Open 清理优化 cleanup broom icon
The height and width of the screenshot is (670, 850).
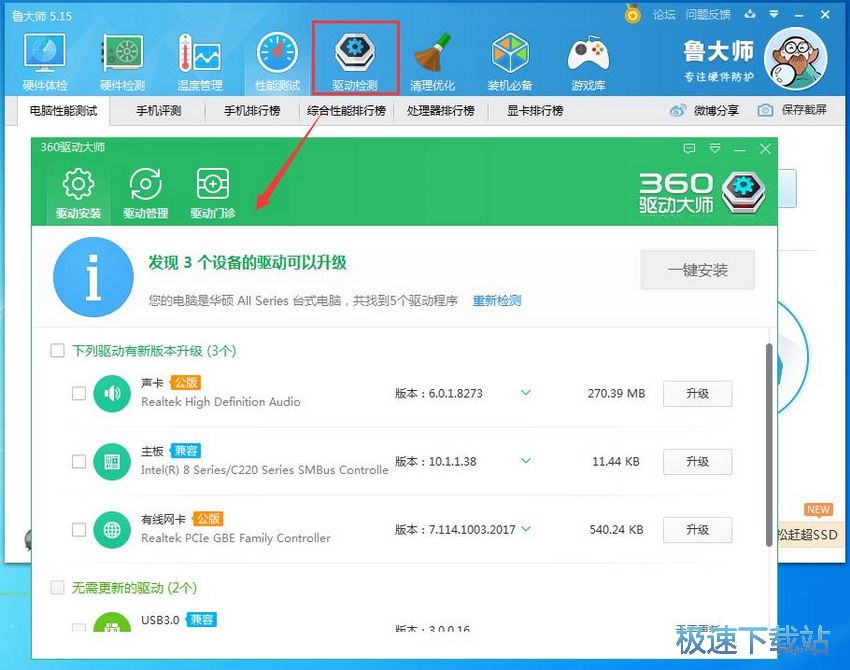[x=433, y=53]
